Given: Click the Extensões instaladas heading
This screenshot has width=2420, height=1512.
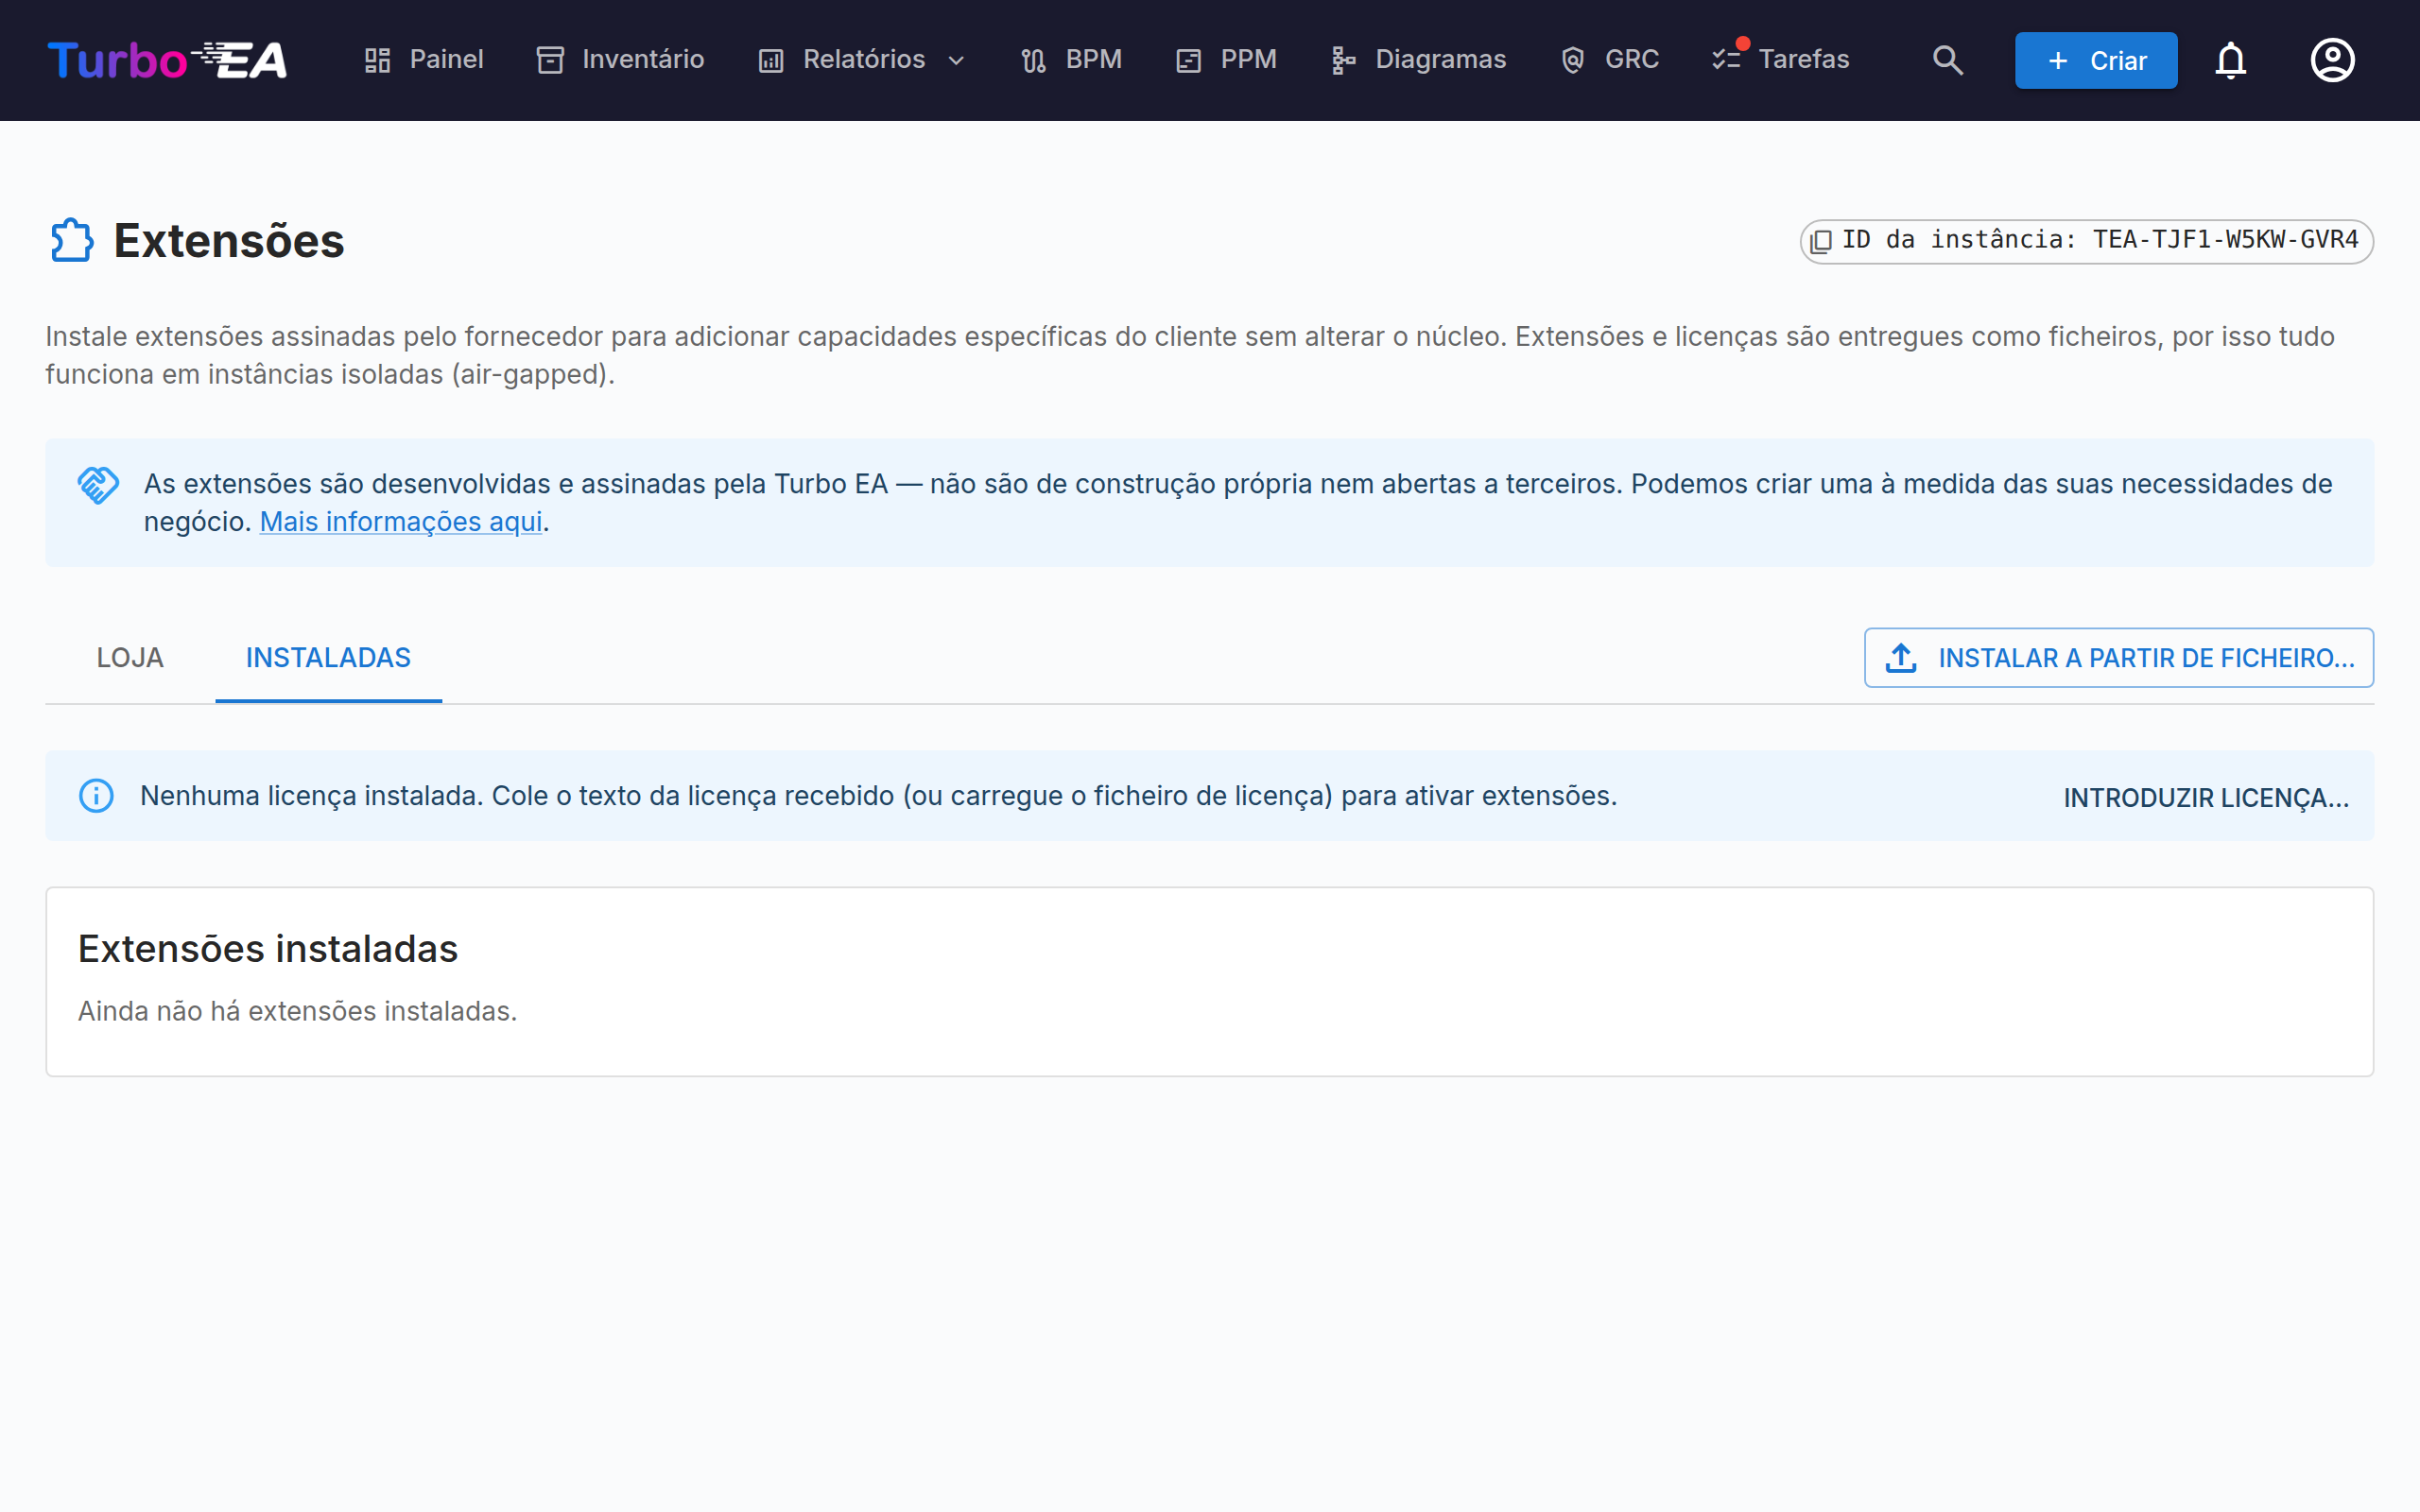Looking at the screenshot, I should coord(268,948).
